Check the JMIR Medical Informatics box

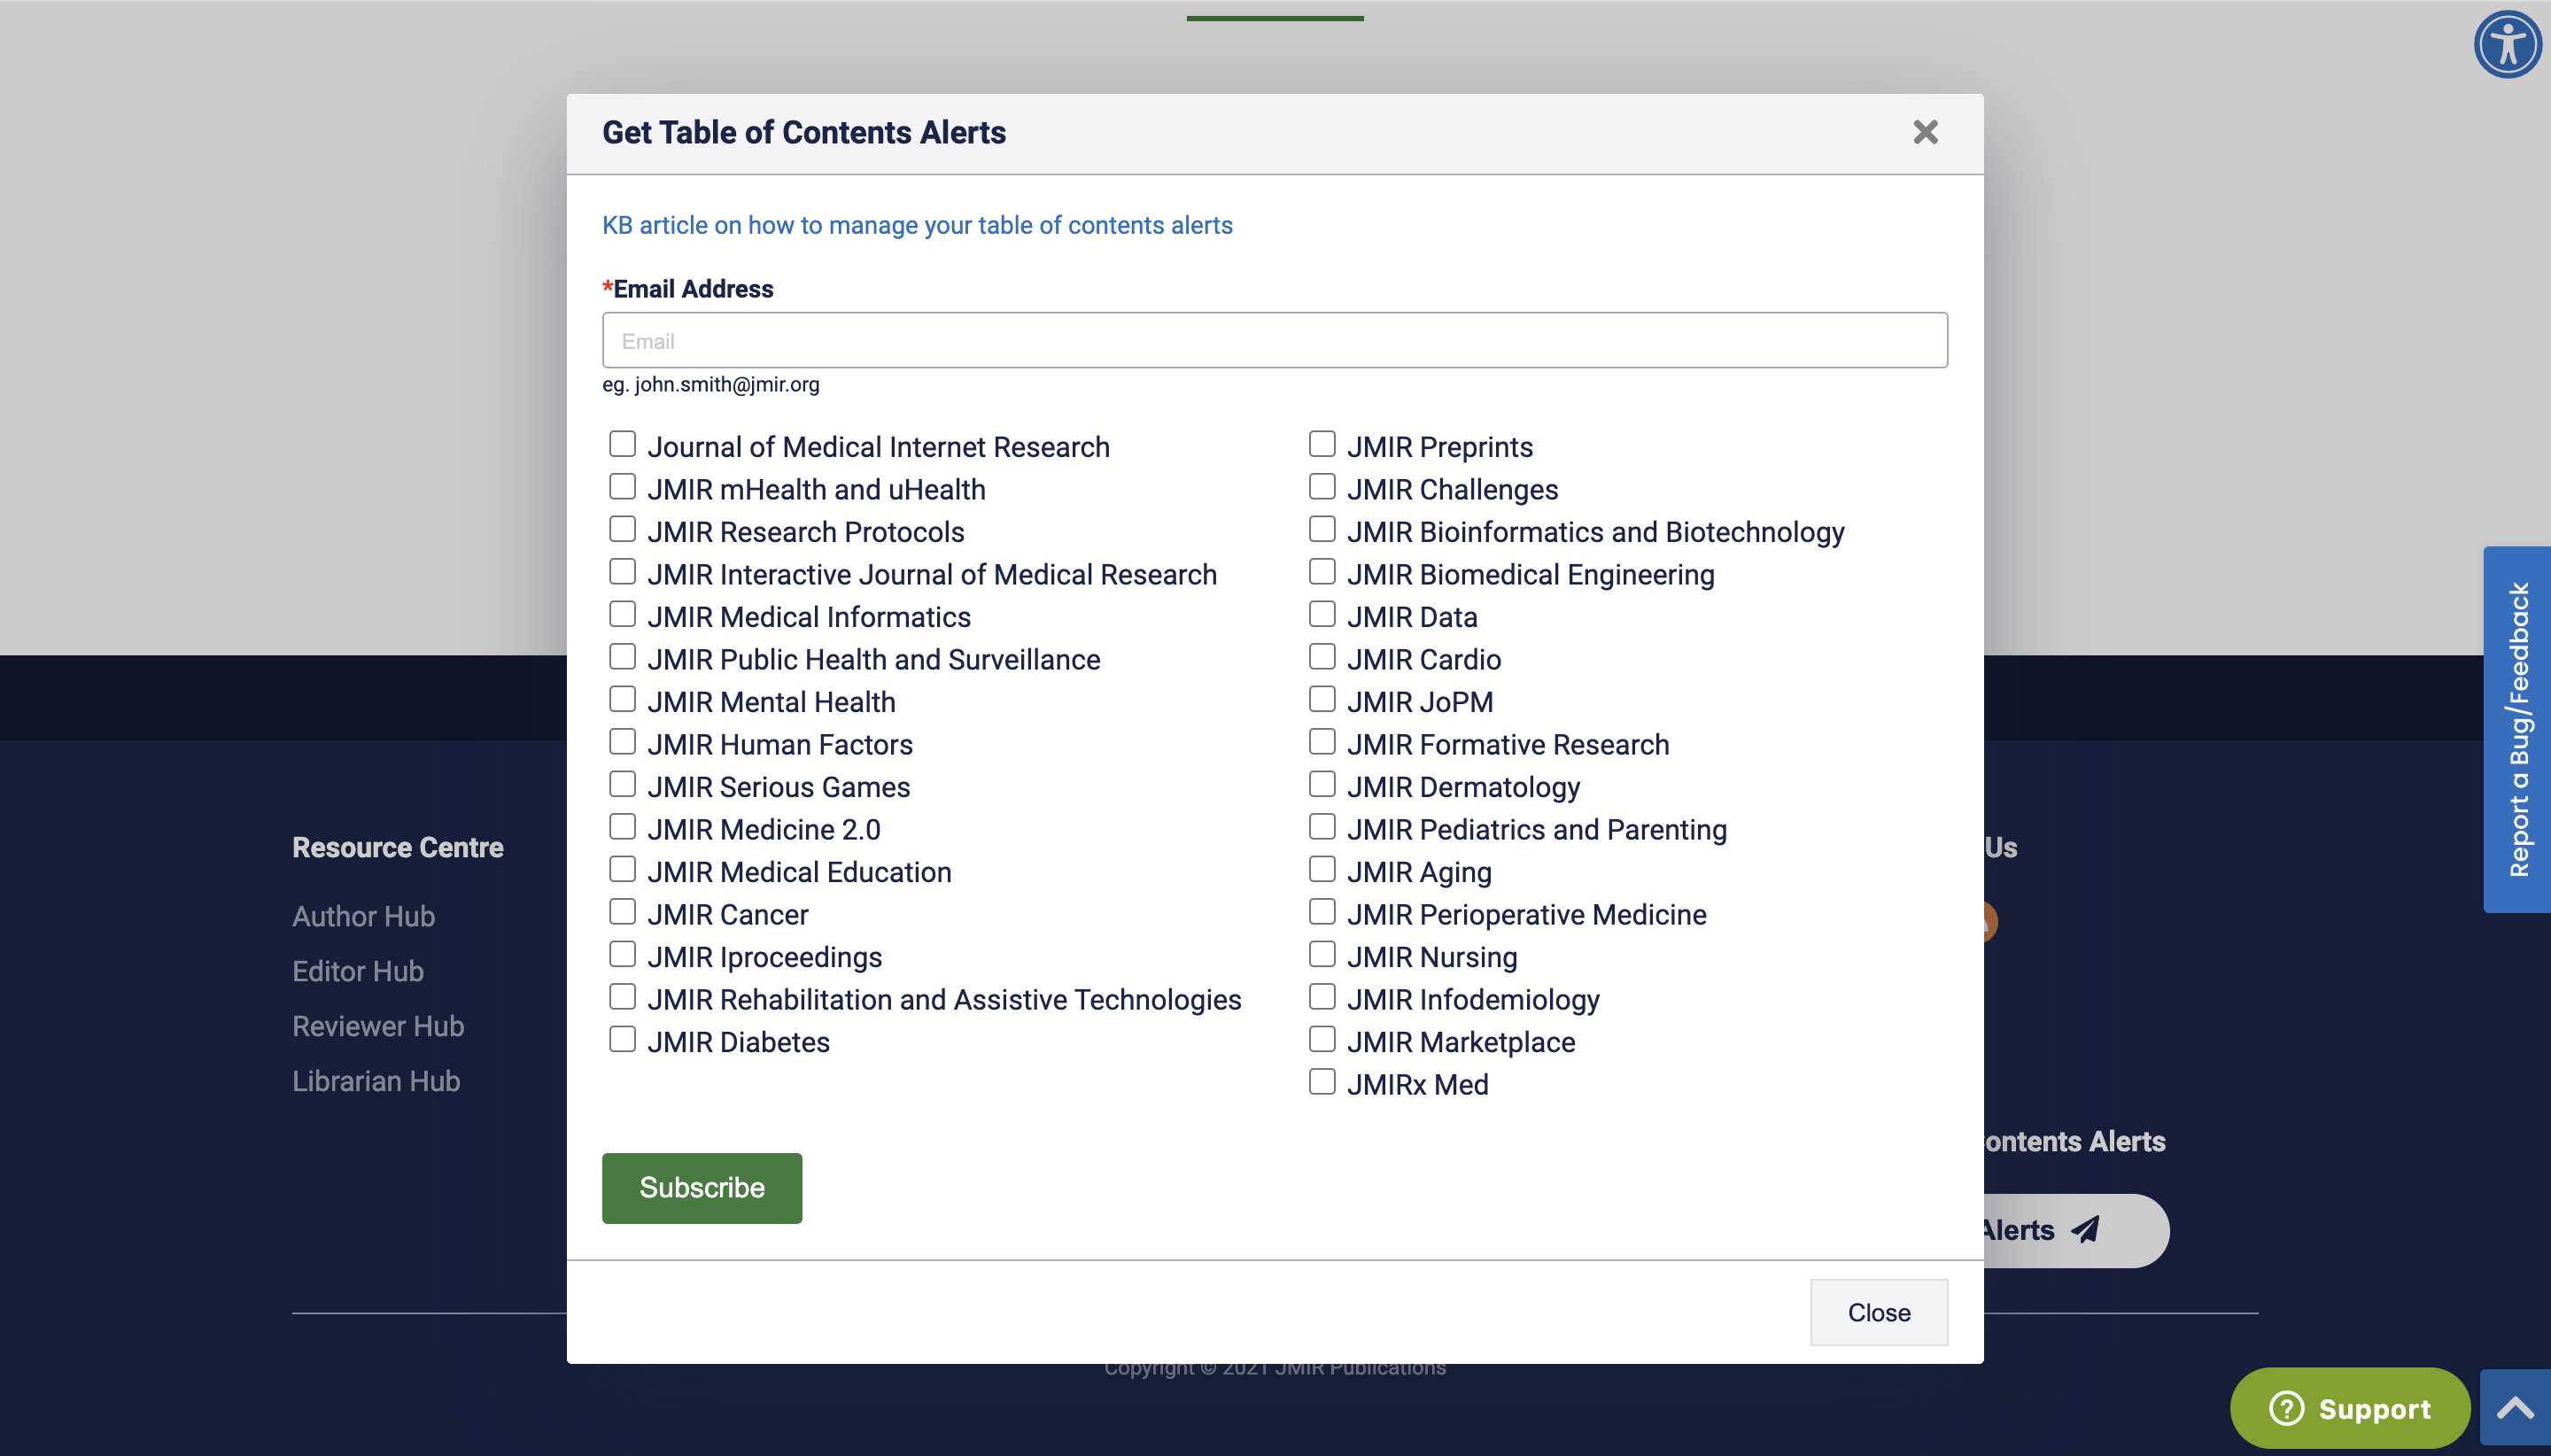(x=622, y=614)
